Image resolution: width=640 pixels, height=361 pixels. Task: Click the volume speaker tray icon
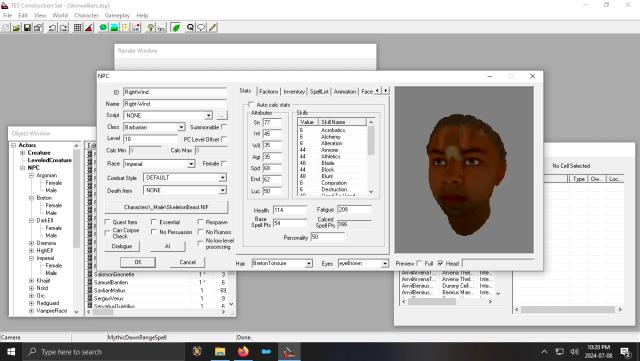(575, 352)
